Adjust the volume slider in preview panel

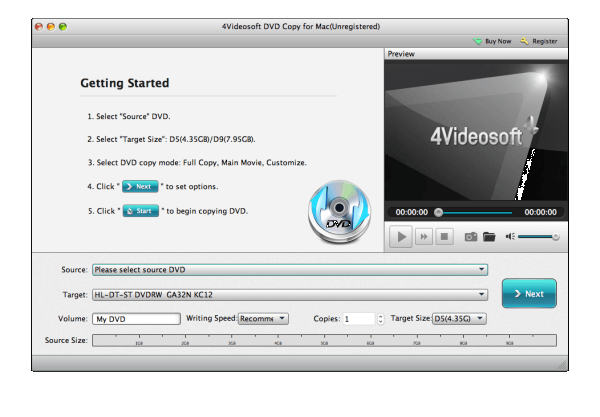[539, 237]
